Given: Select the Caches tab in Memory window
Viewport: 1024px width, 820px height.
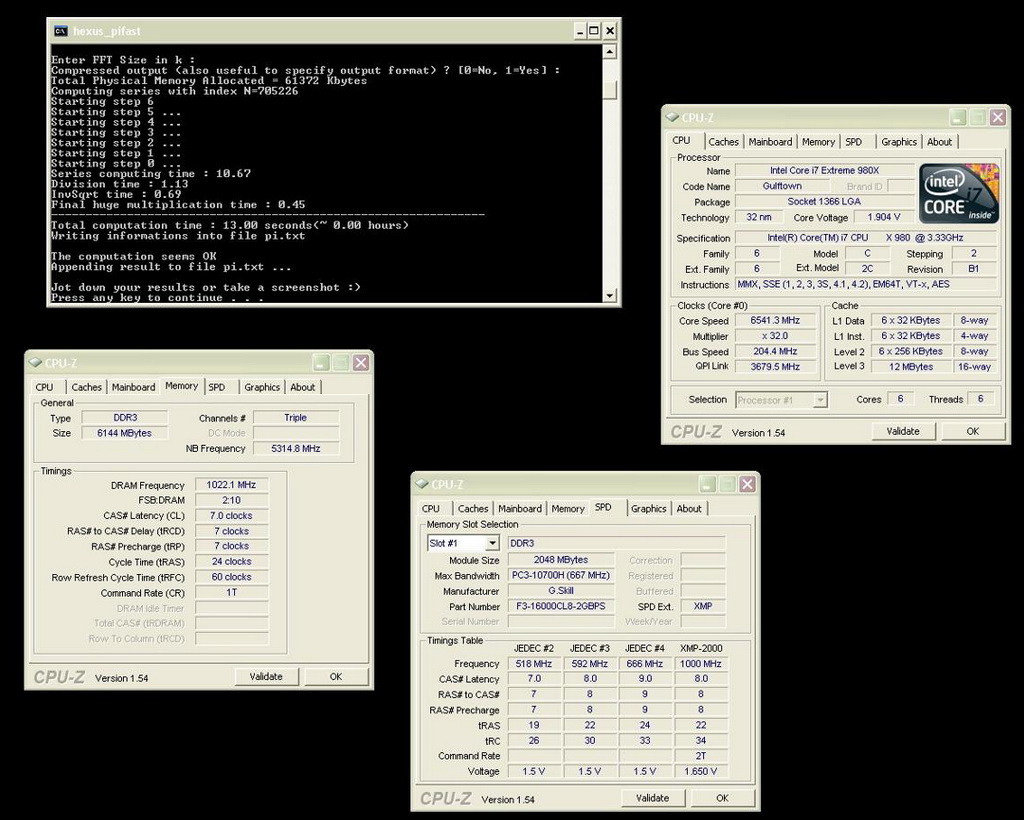Looking at the screenshot, I should tap(87, 387).
